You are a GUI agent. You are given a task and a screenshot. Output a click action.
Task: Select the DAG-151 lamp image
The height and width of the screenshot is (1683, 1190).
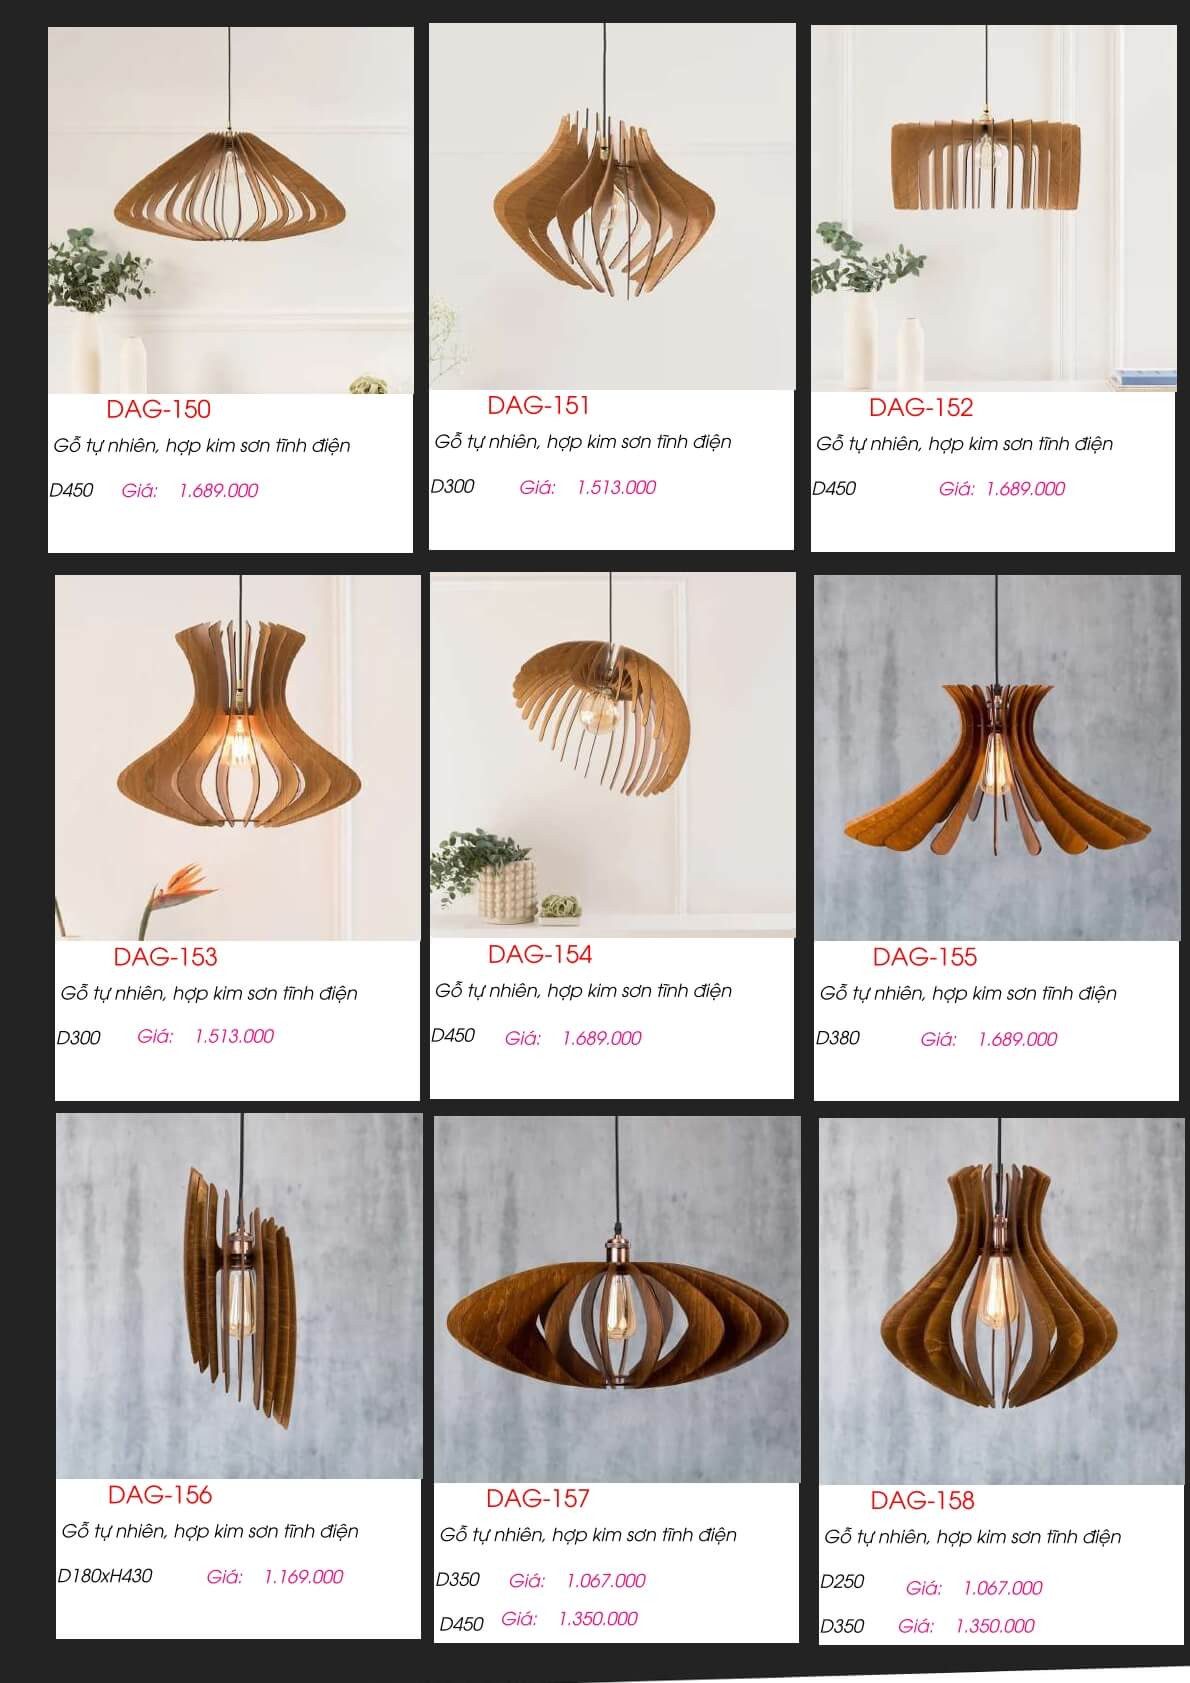(612, 206)
